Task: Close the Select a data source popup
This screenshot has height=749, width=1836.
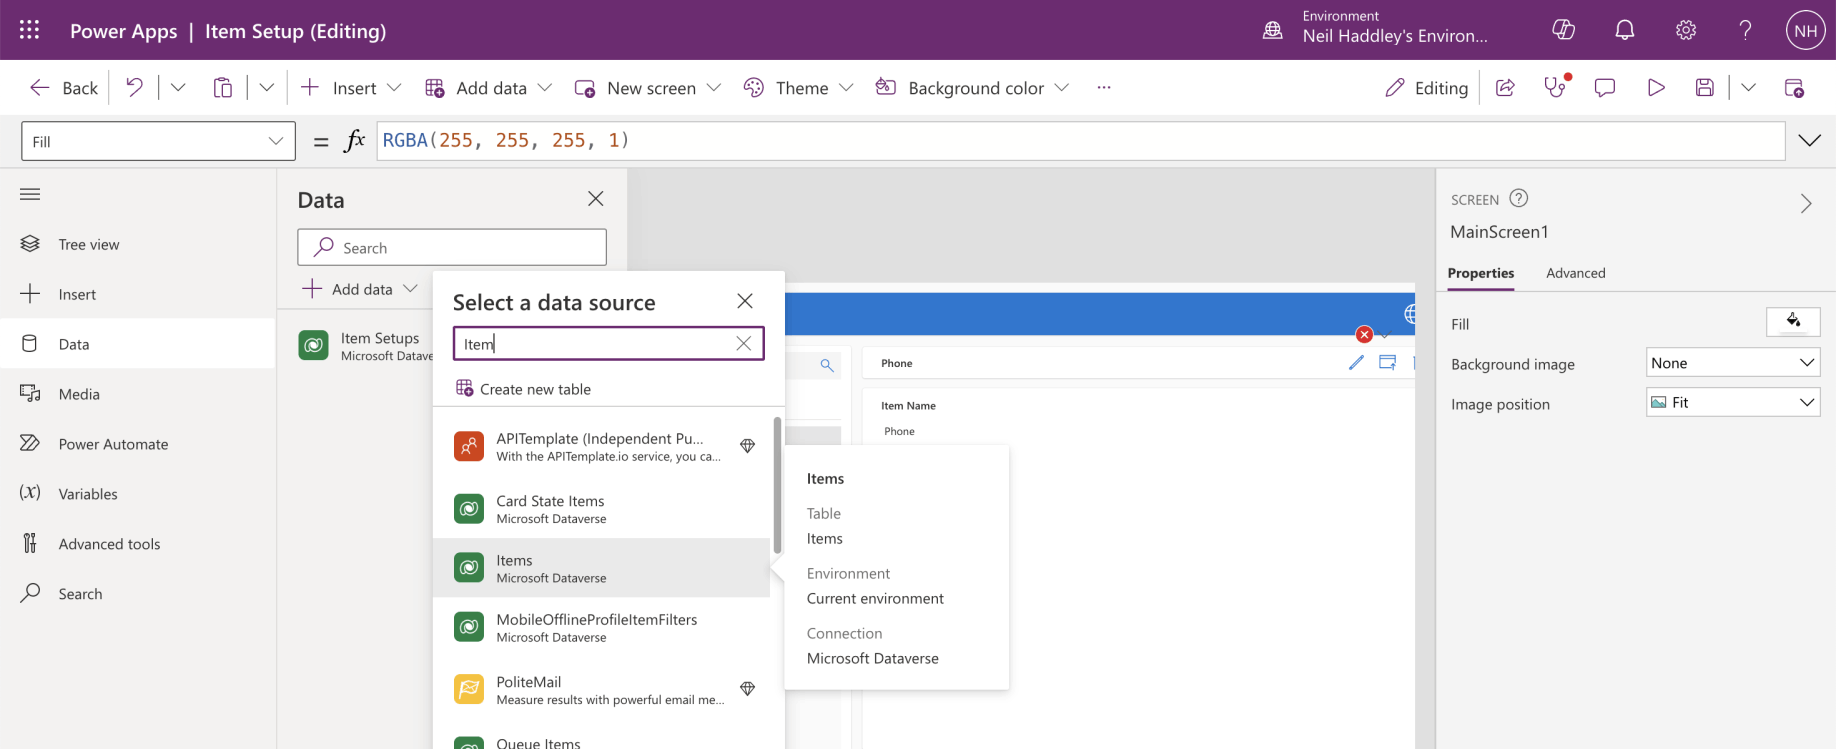Action: (x=745, y=301)
